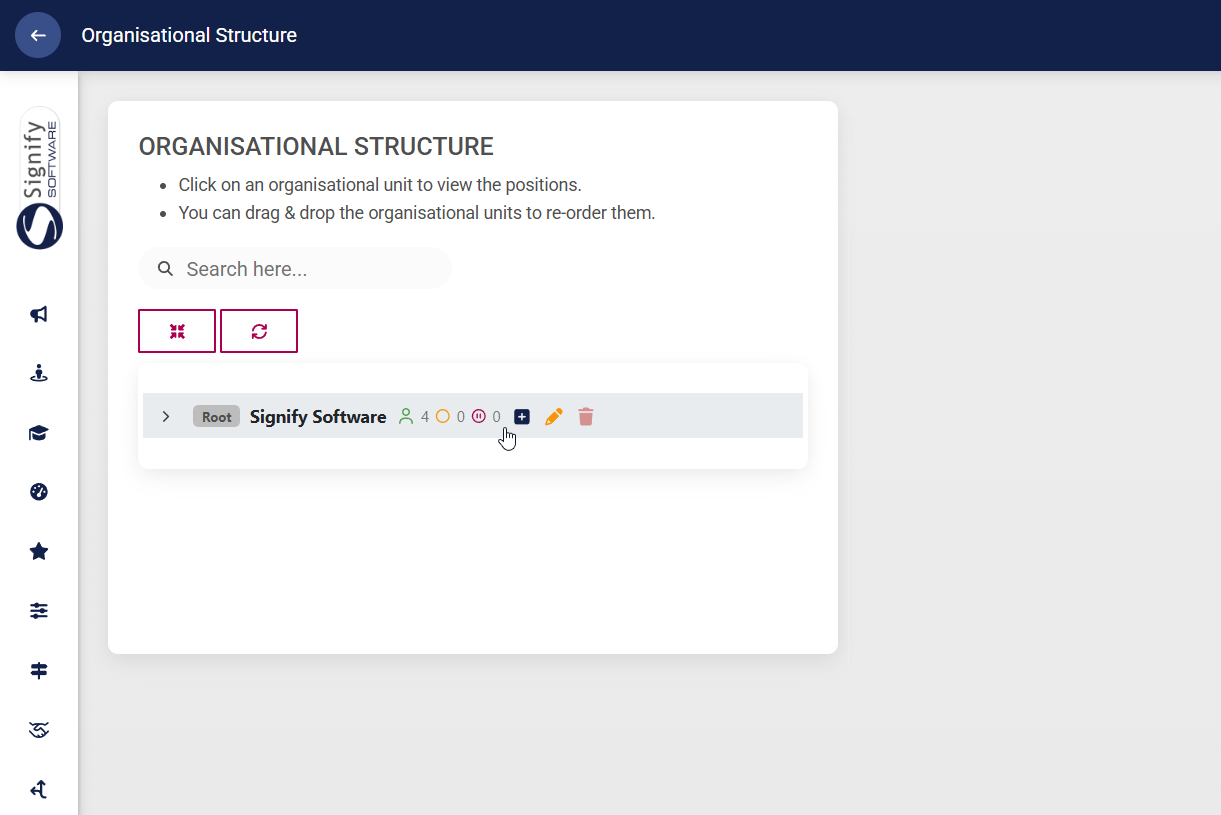Edit Signify Software using the pencil icon
The height and width of the screenshot is (815, 1221).
pyautogui.click(x=553, y=416)
